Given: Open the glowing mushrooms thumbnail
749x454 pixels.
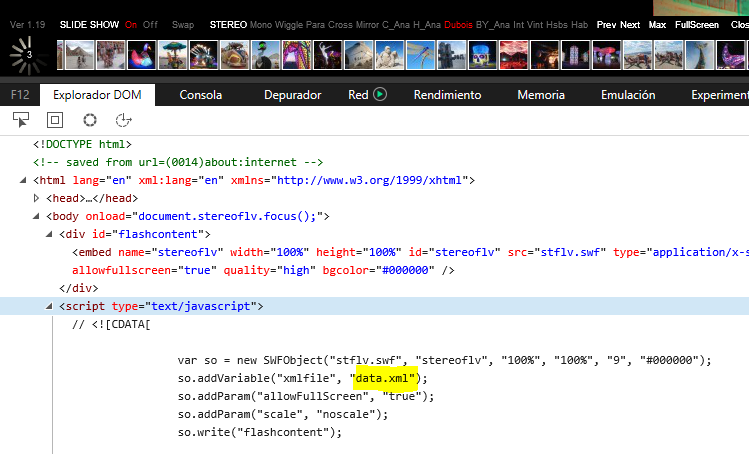Looking at the screenshot, I should [606, 55].
